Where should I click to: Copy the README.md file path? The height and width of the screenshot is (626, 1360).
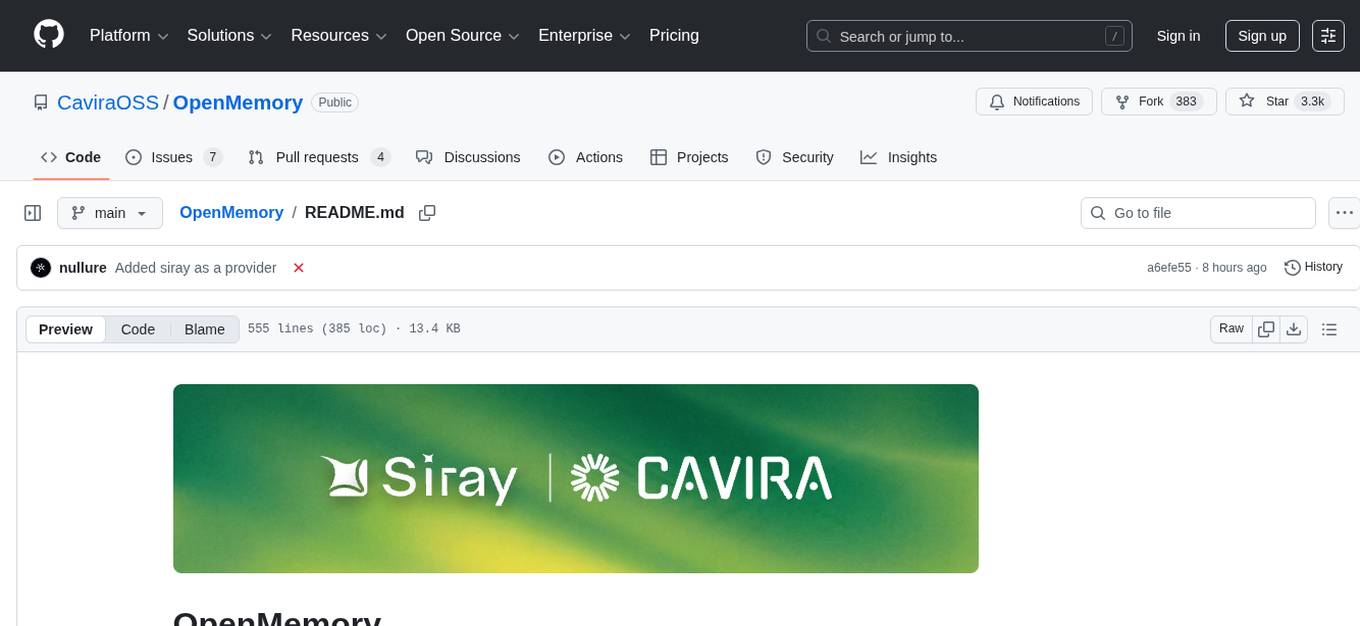(427, 213)
